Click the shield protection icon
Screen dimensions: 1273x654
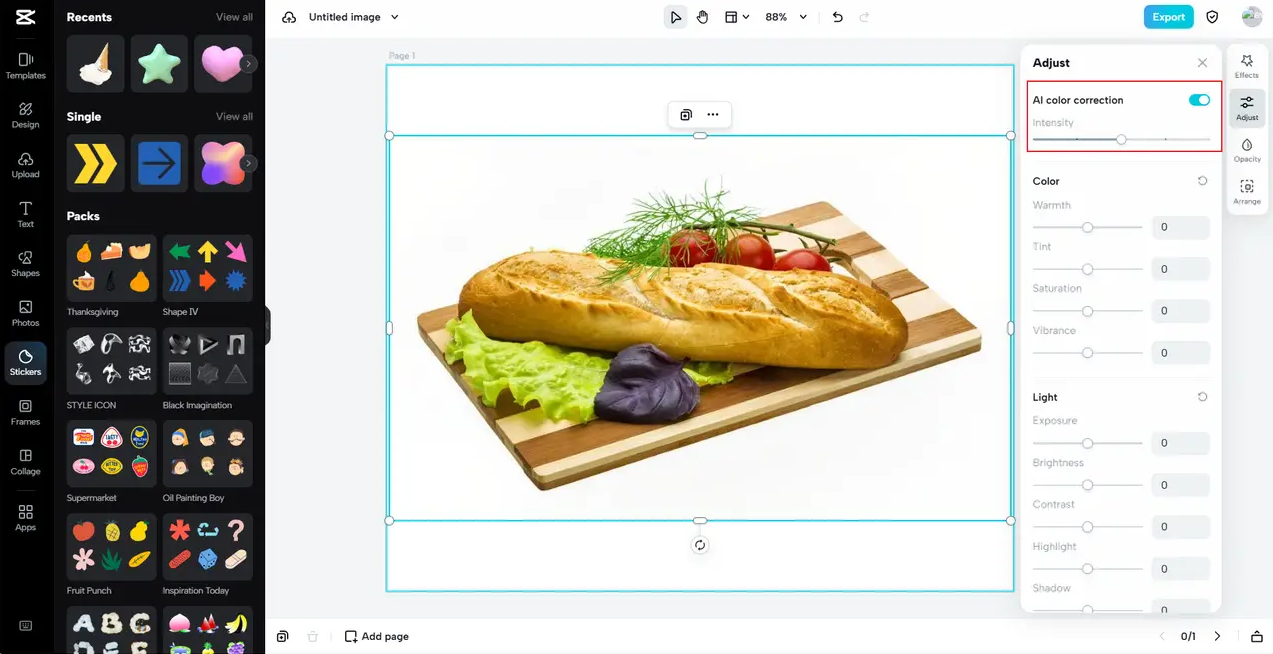click(x=1212, y=17)
